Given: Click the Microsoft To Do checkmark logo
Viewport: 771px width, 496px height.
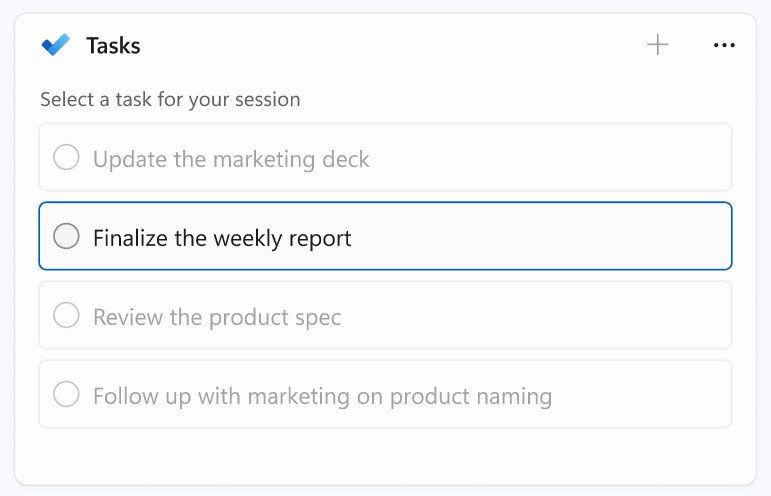Looking at the screenshot, I should tap(55, 45).
